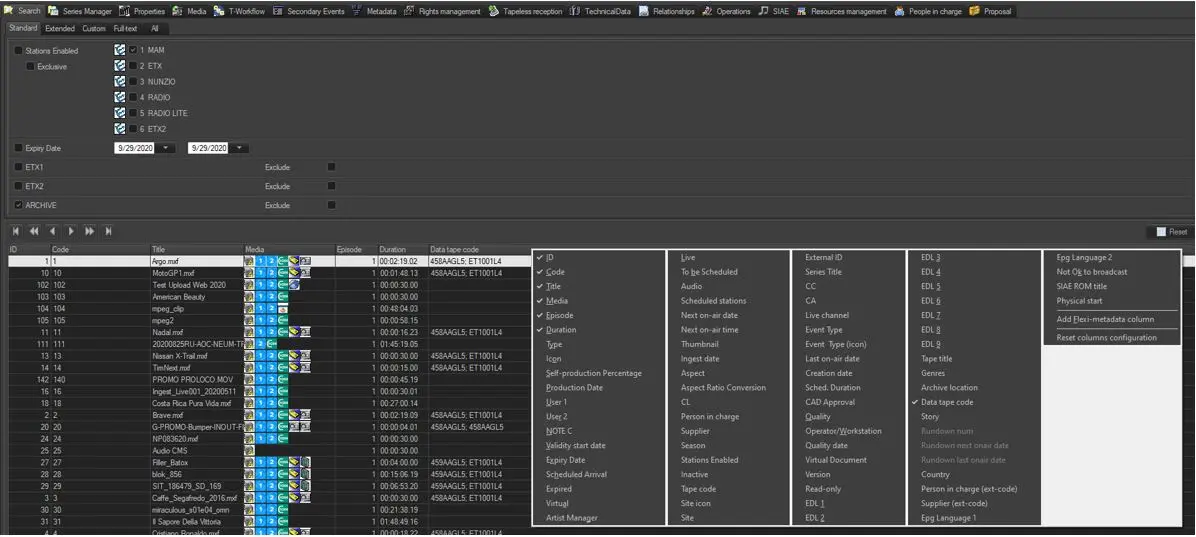1196x537 pixels.
Task: Open the first expiry date dropdown
Action: (x=166, y=148)
